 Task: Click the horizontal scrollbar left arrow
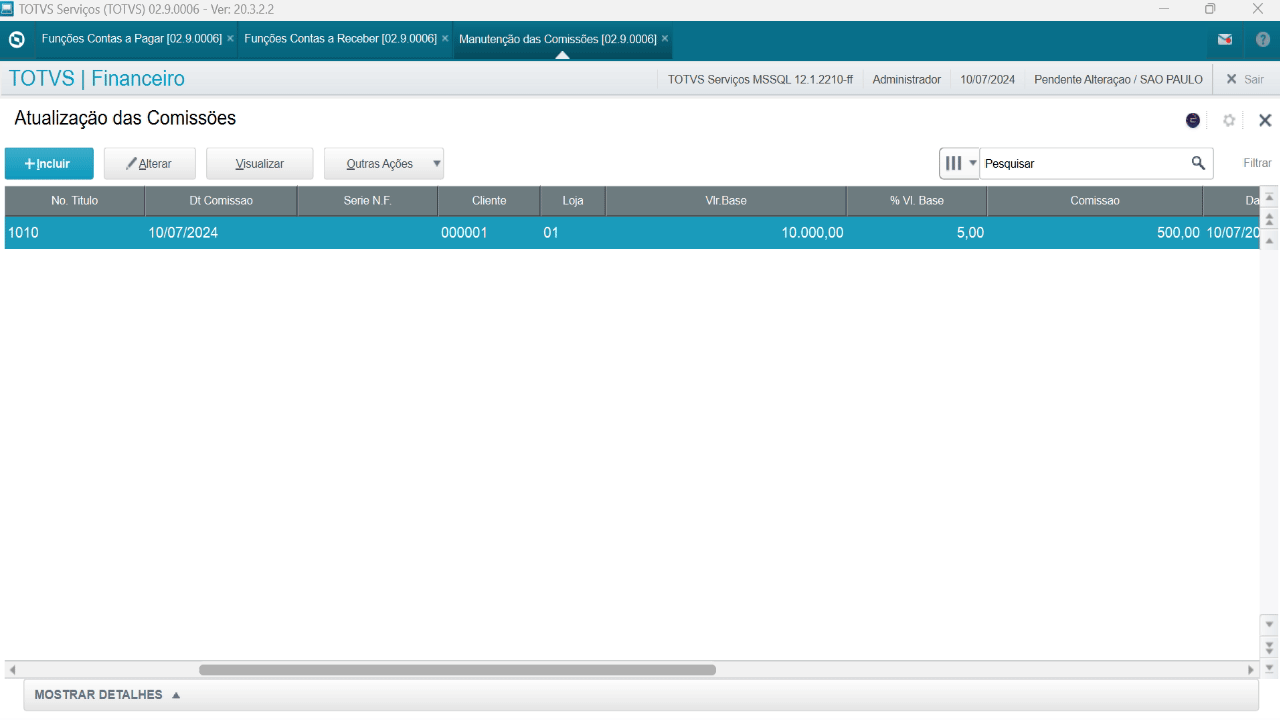[12, 670]
